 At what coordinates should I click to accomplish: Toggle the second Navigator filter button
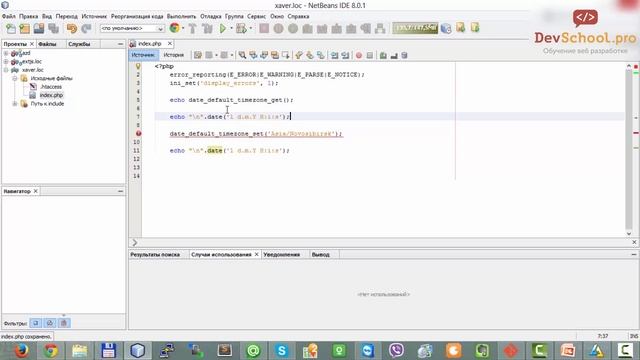(50, 323)
